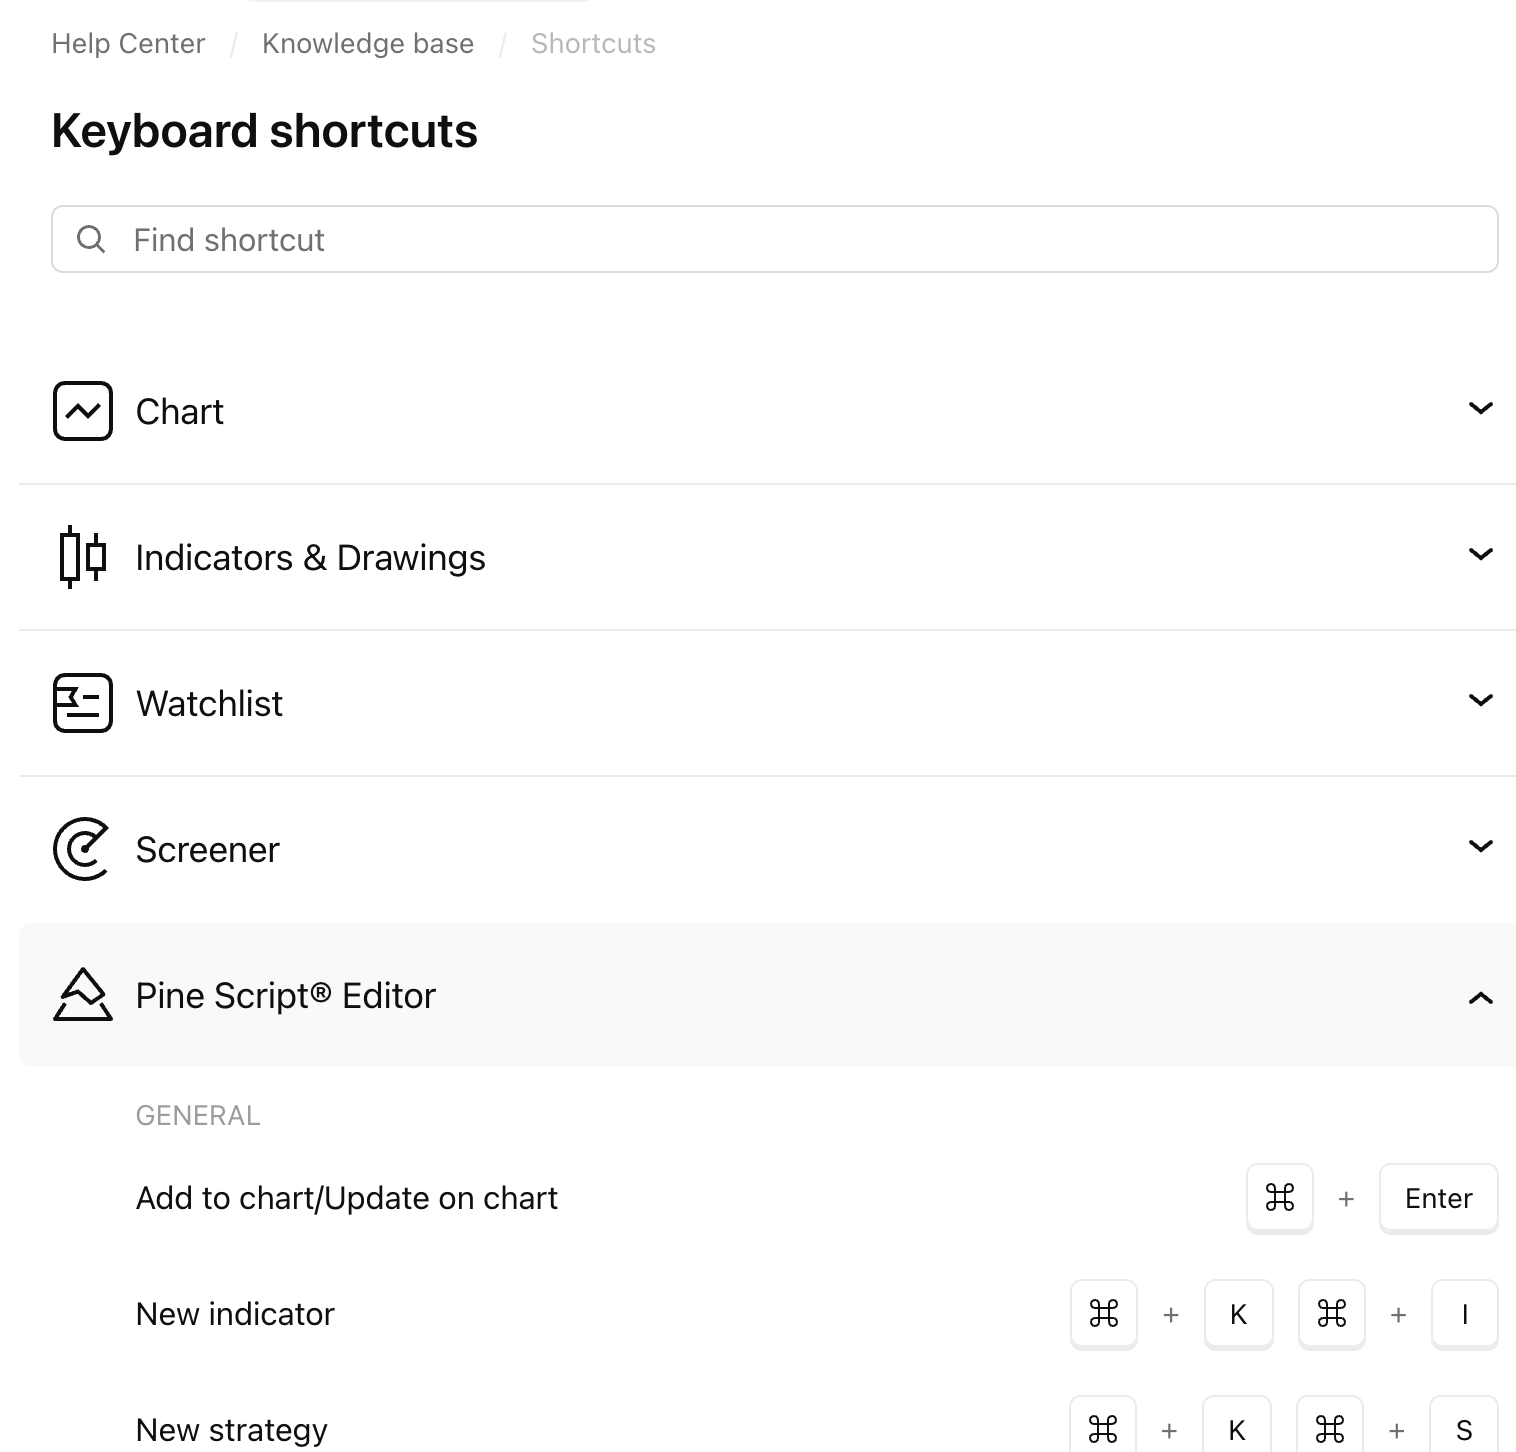Click the Shortcuts breadcrumb item
Viewport: 1516px width, 1452px height.
click(593, 44)
